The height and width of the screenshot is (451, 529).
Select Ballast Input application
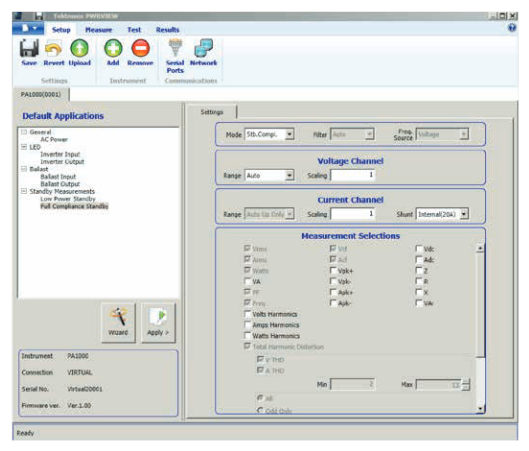coord(58,176)
